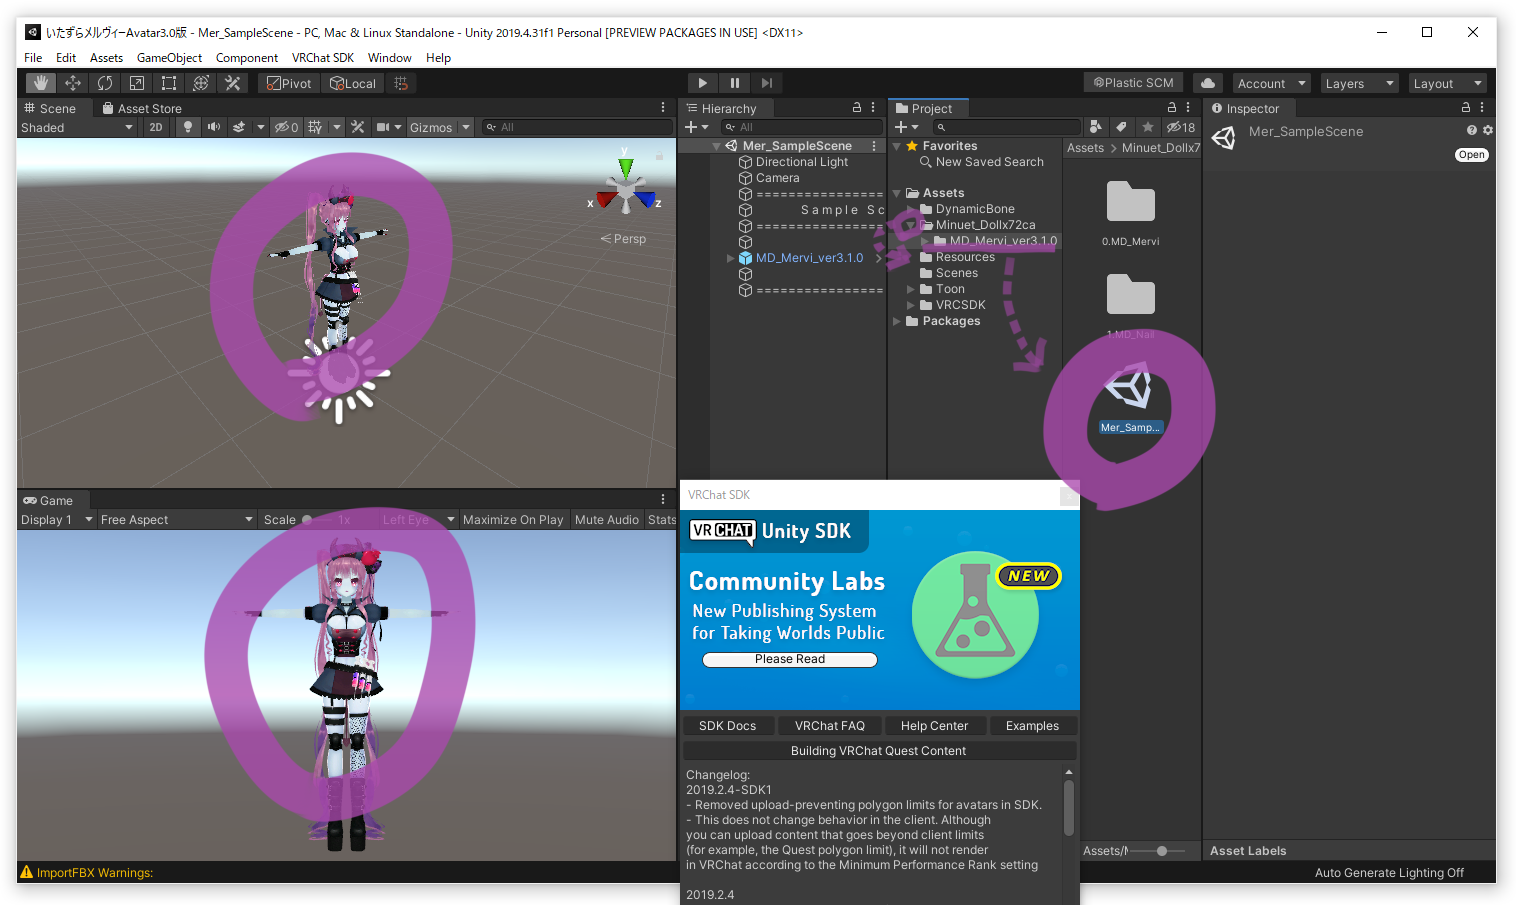Select the Rect transform tool

point(168,83)
